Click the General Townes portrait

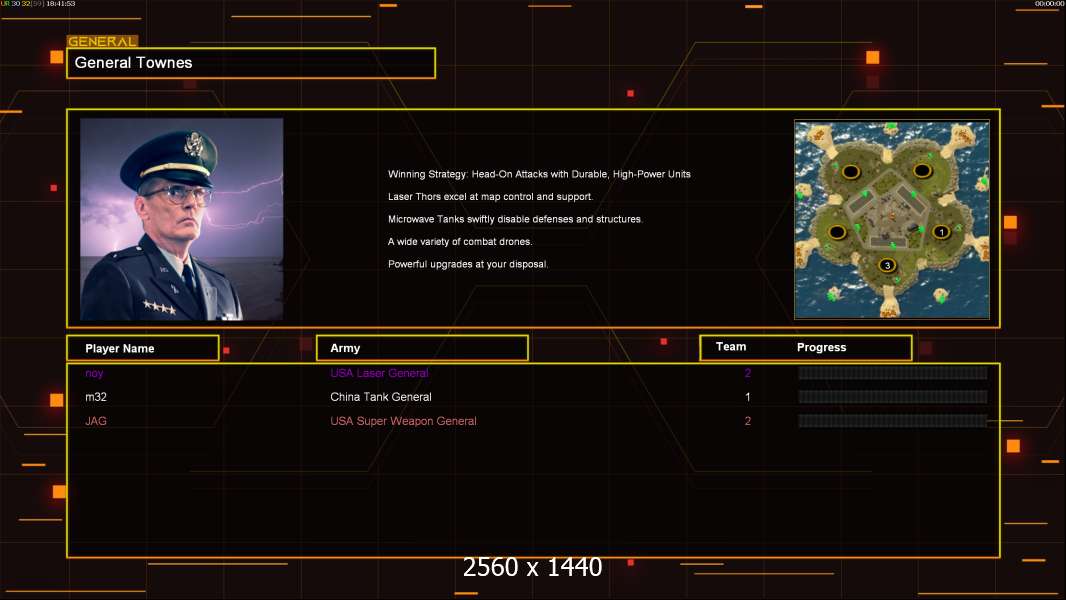click(182, 219)
